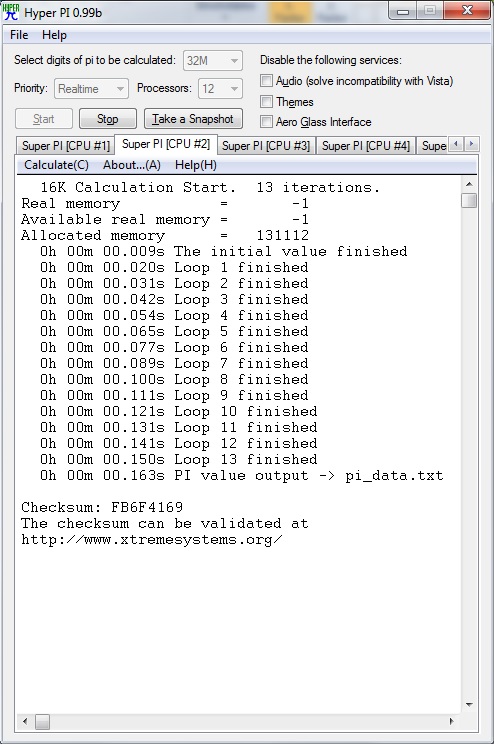Click the disabled Start button
This screenshot has width=494, height=744.
click(x=44, y=119)
